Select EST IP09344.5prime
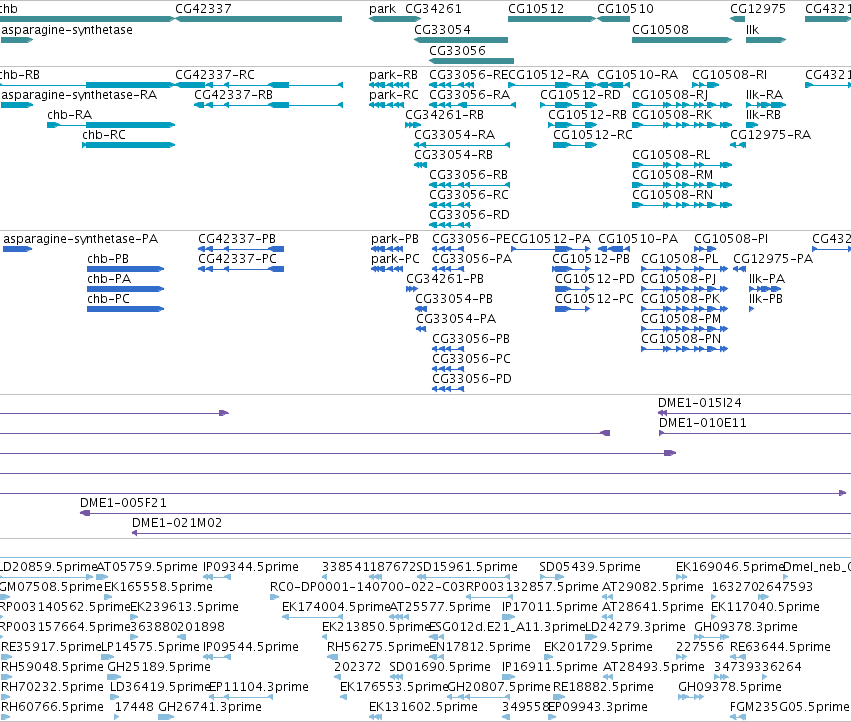Viewport: 851px width, 722px height. tap(251, 567)
